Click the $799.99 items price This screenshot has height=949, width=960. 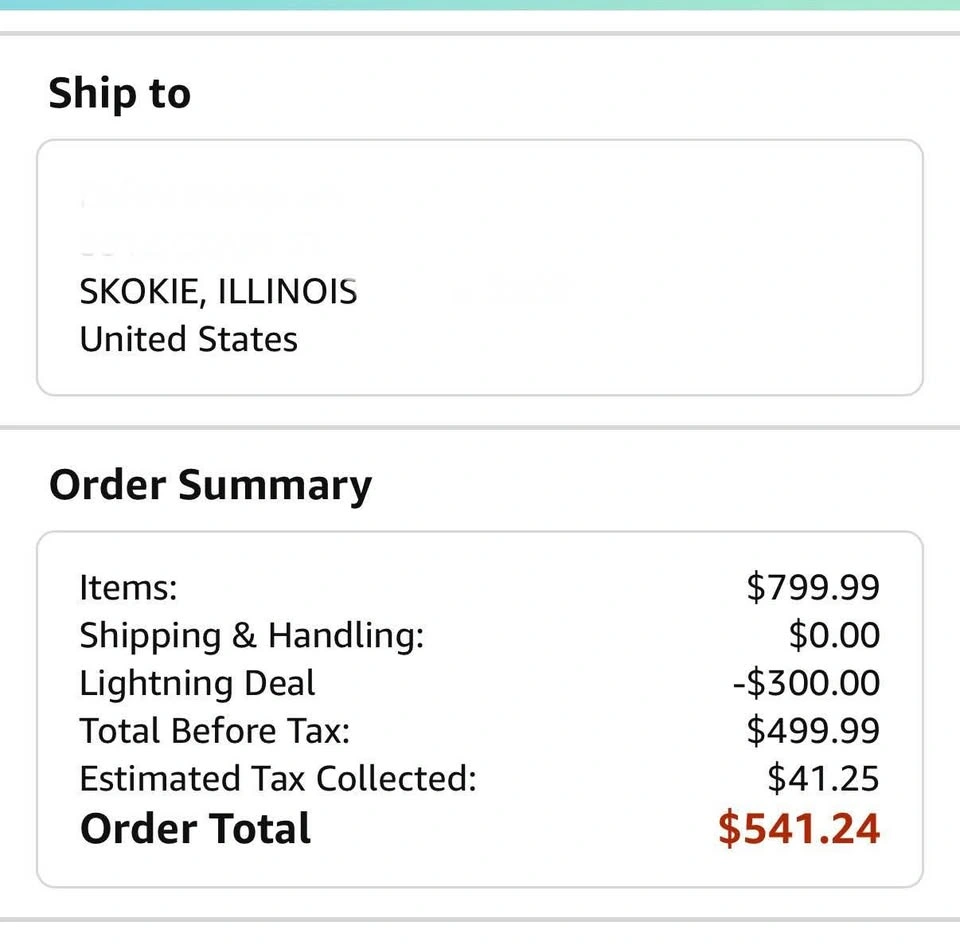point(812,587)
